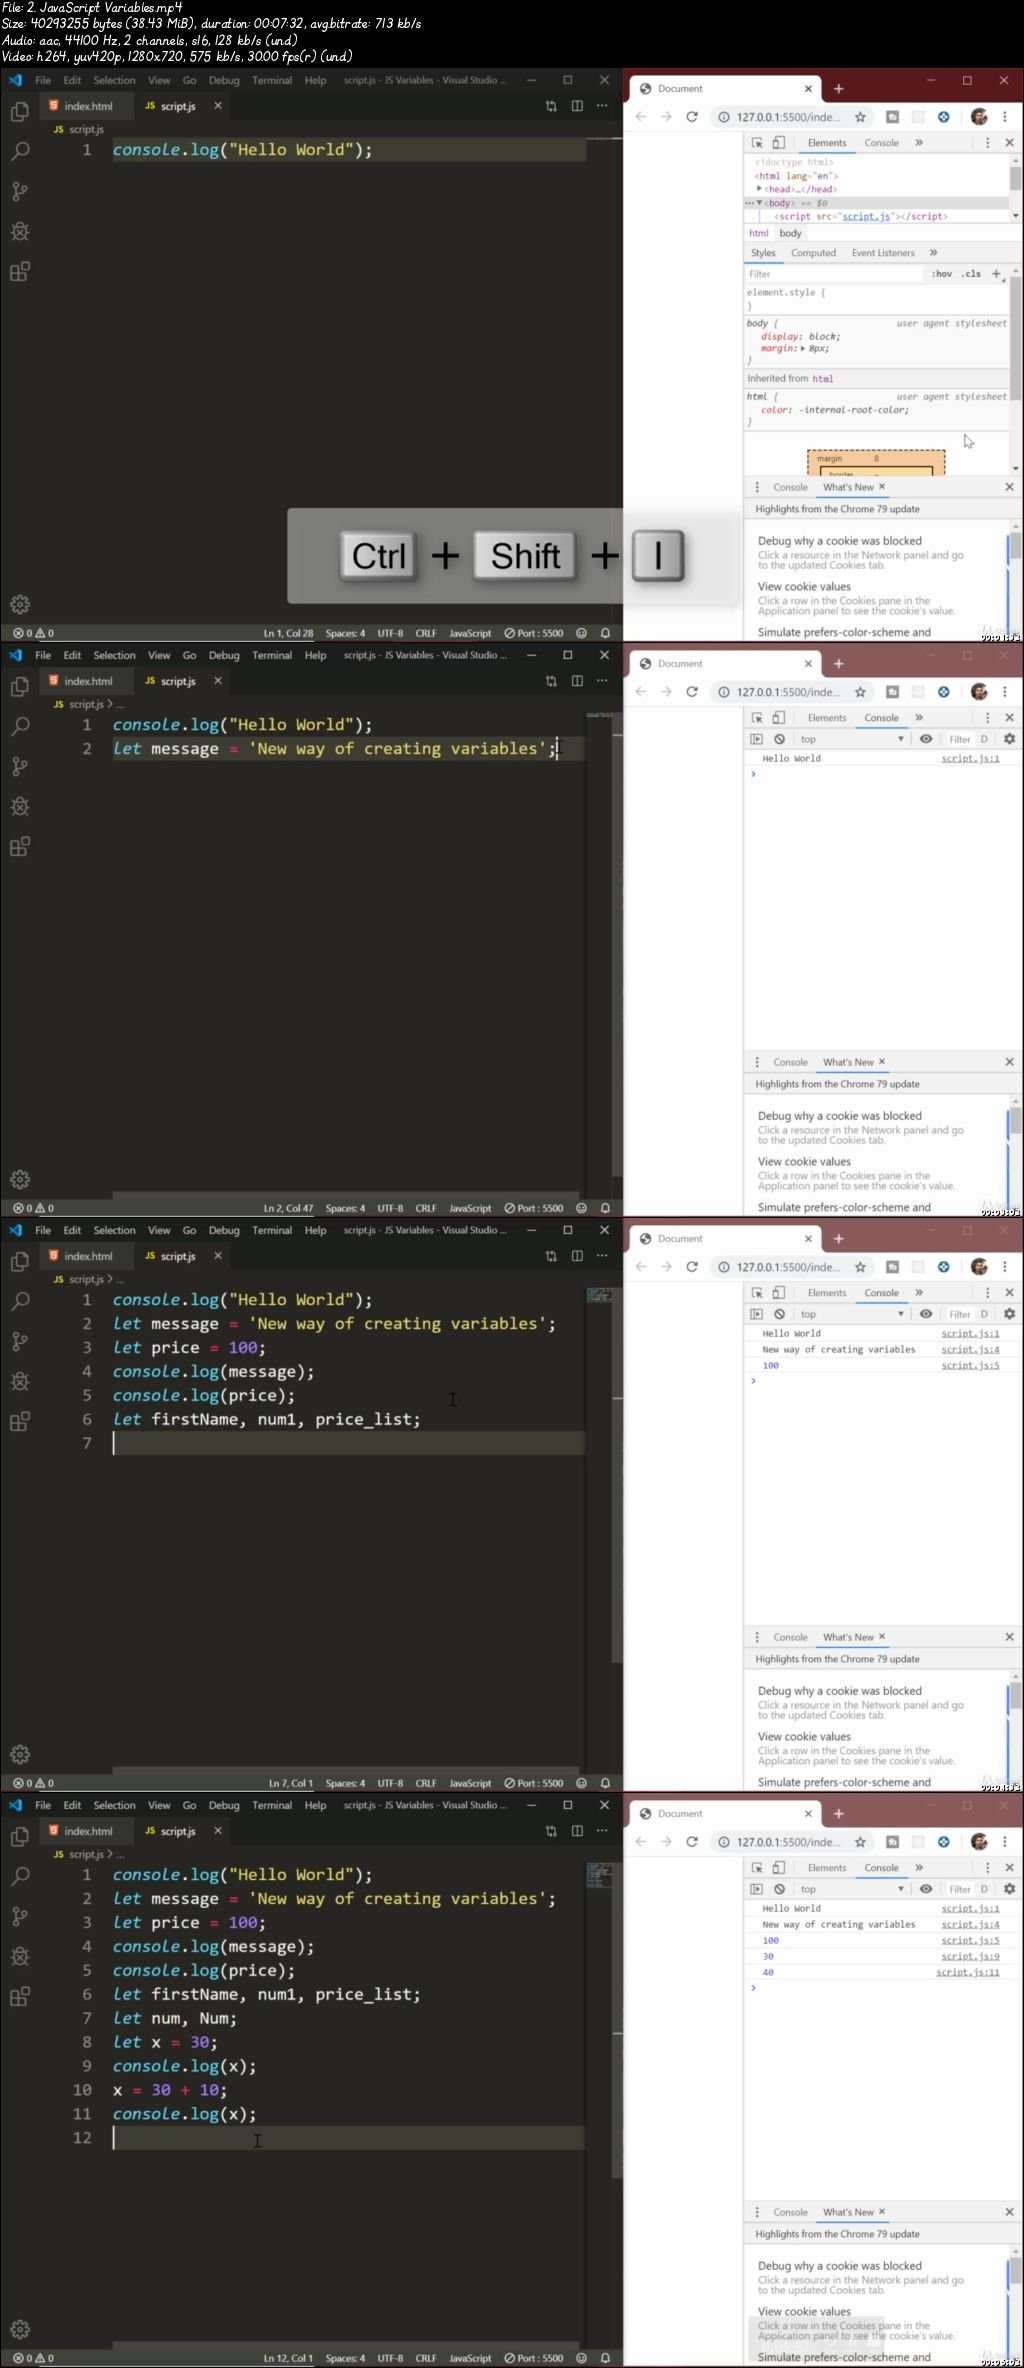The height and width of the screenshot is (2368, 1024).
Task: Click Search icon in the twelve-line code frame
Action: tap(19, 1876)
